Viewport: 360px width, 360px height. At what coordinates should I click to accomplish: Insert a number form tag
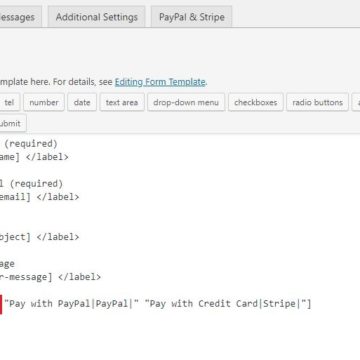coord(44,102)
